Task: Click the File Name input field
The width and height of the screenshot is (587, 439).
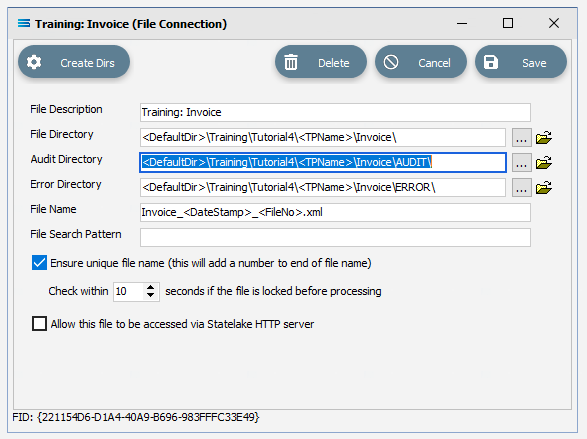Action: (335, 212)
